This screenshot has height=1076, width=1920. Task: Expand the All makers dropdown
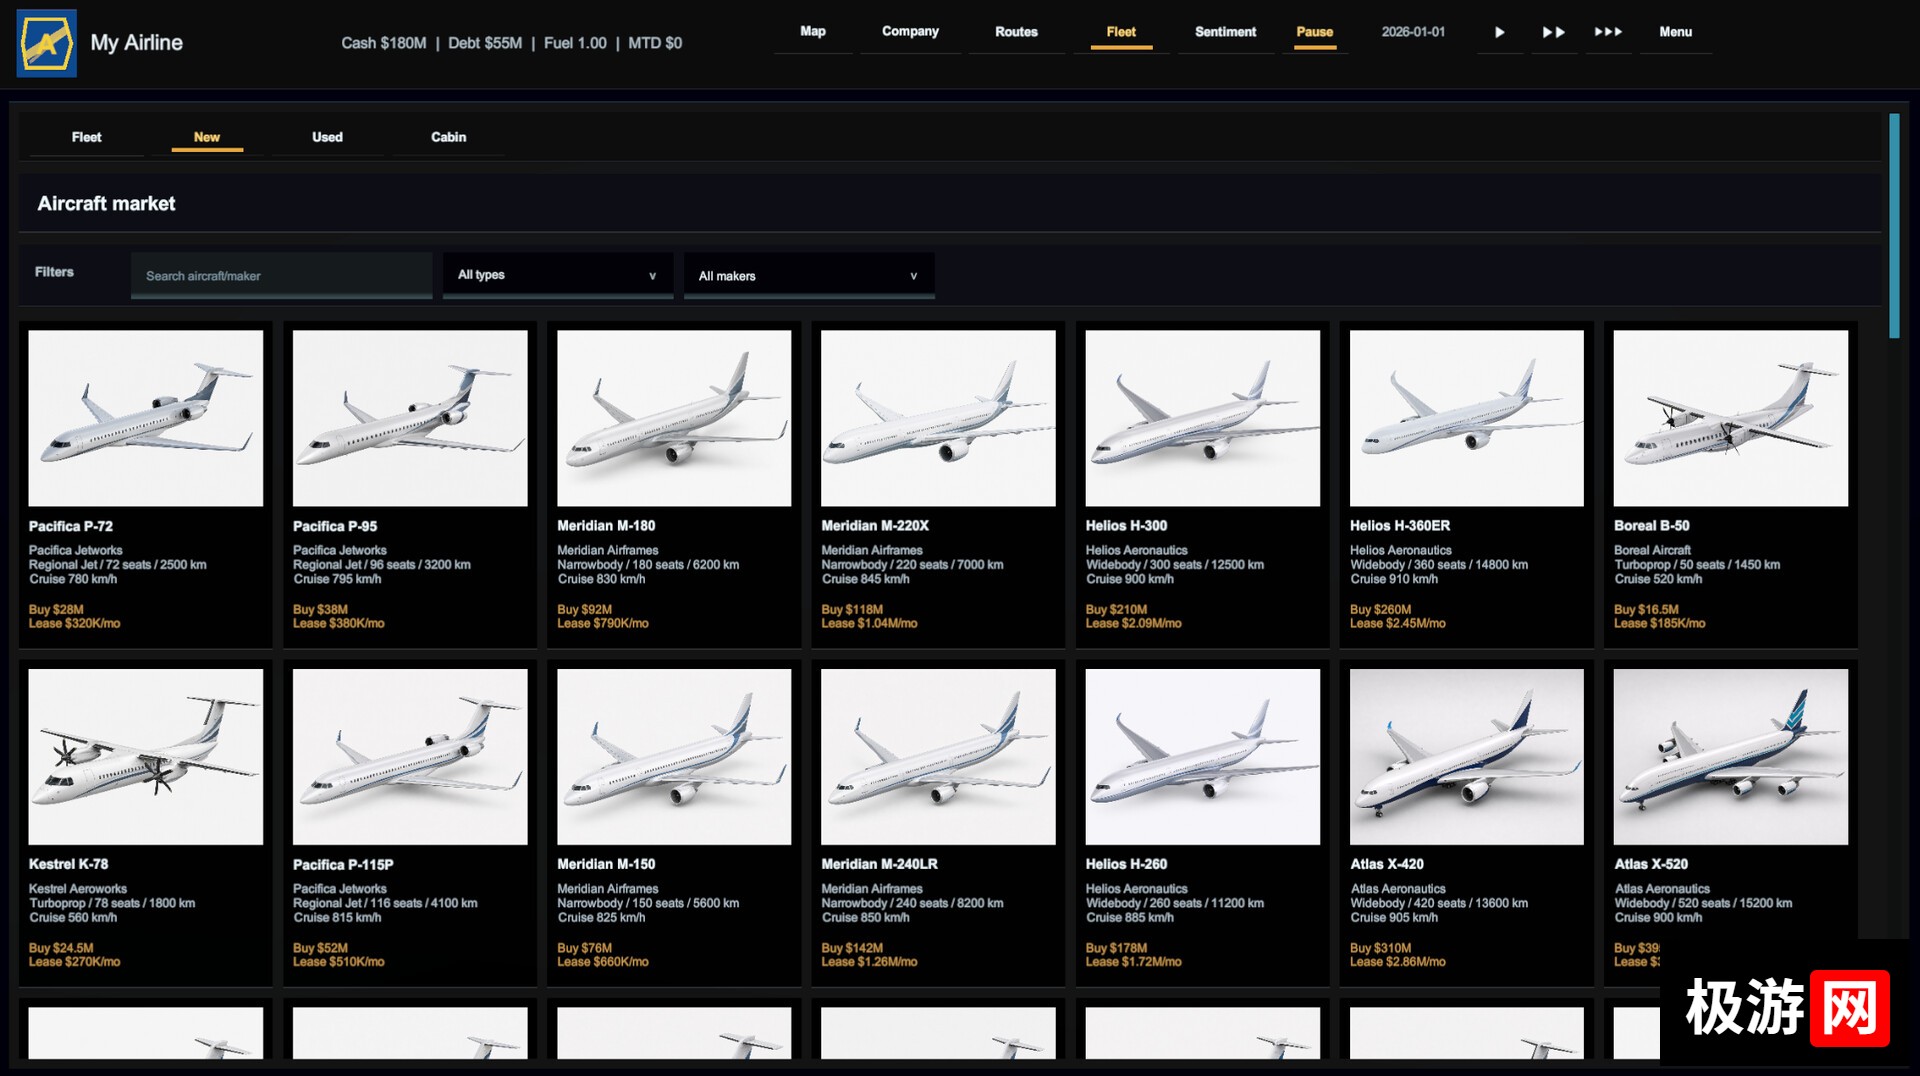[809, 275]
